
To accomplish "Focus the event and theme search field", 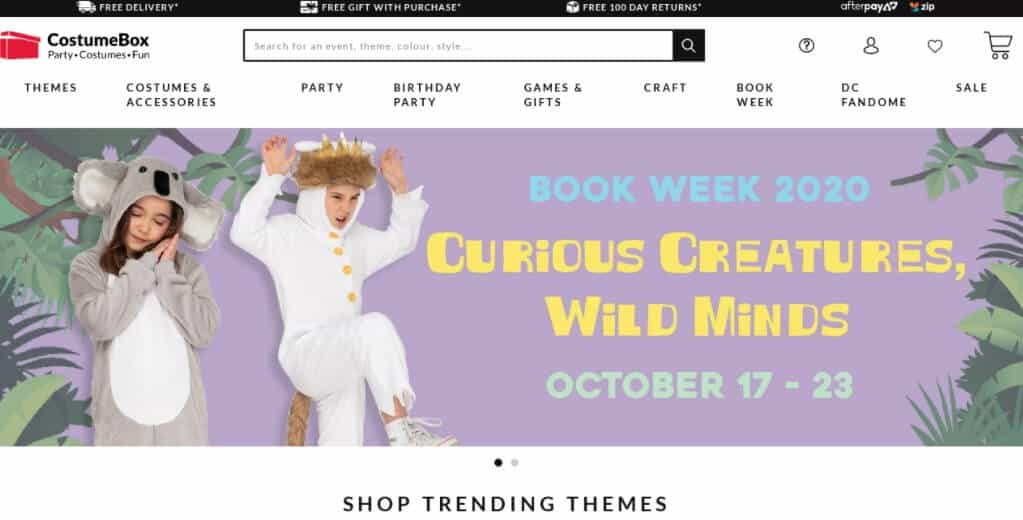I will point(459,46).
